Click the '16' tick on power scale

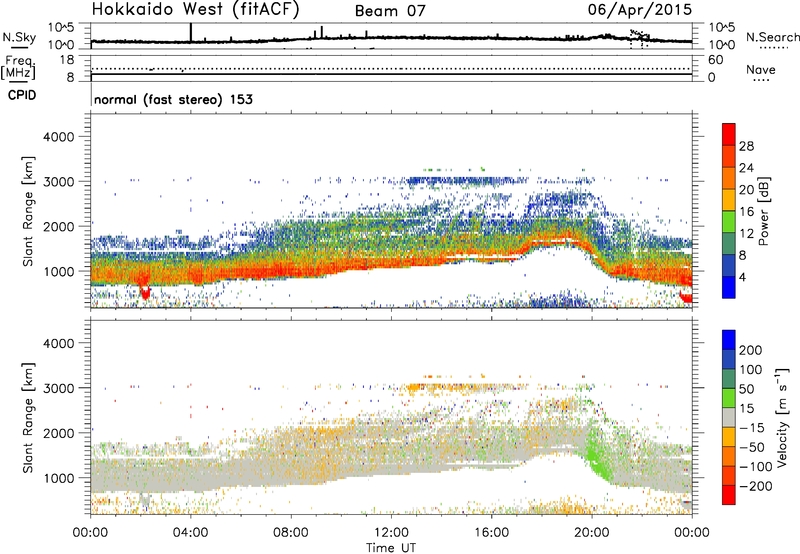coord(746,212)
